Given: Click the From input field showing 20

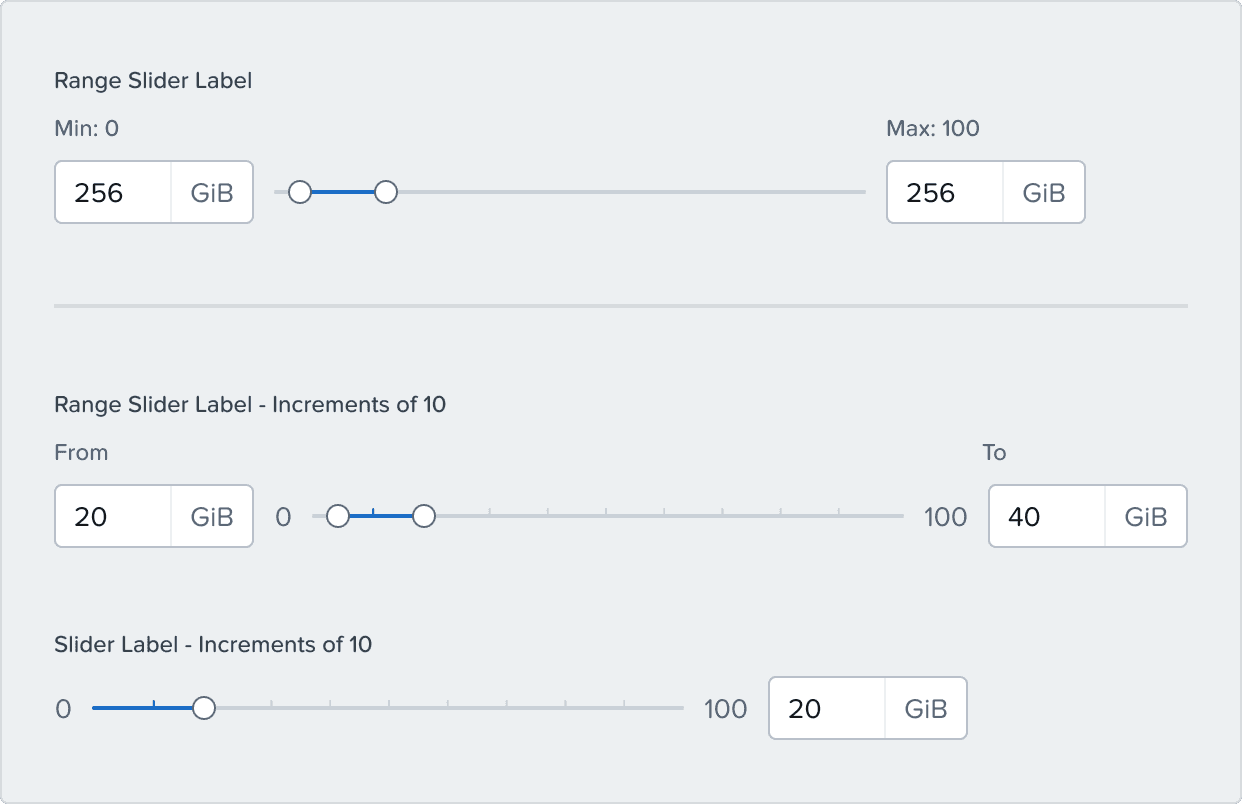Looking at the screenshot, I should click(x=113, y=516).
